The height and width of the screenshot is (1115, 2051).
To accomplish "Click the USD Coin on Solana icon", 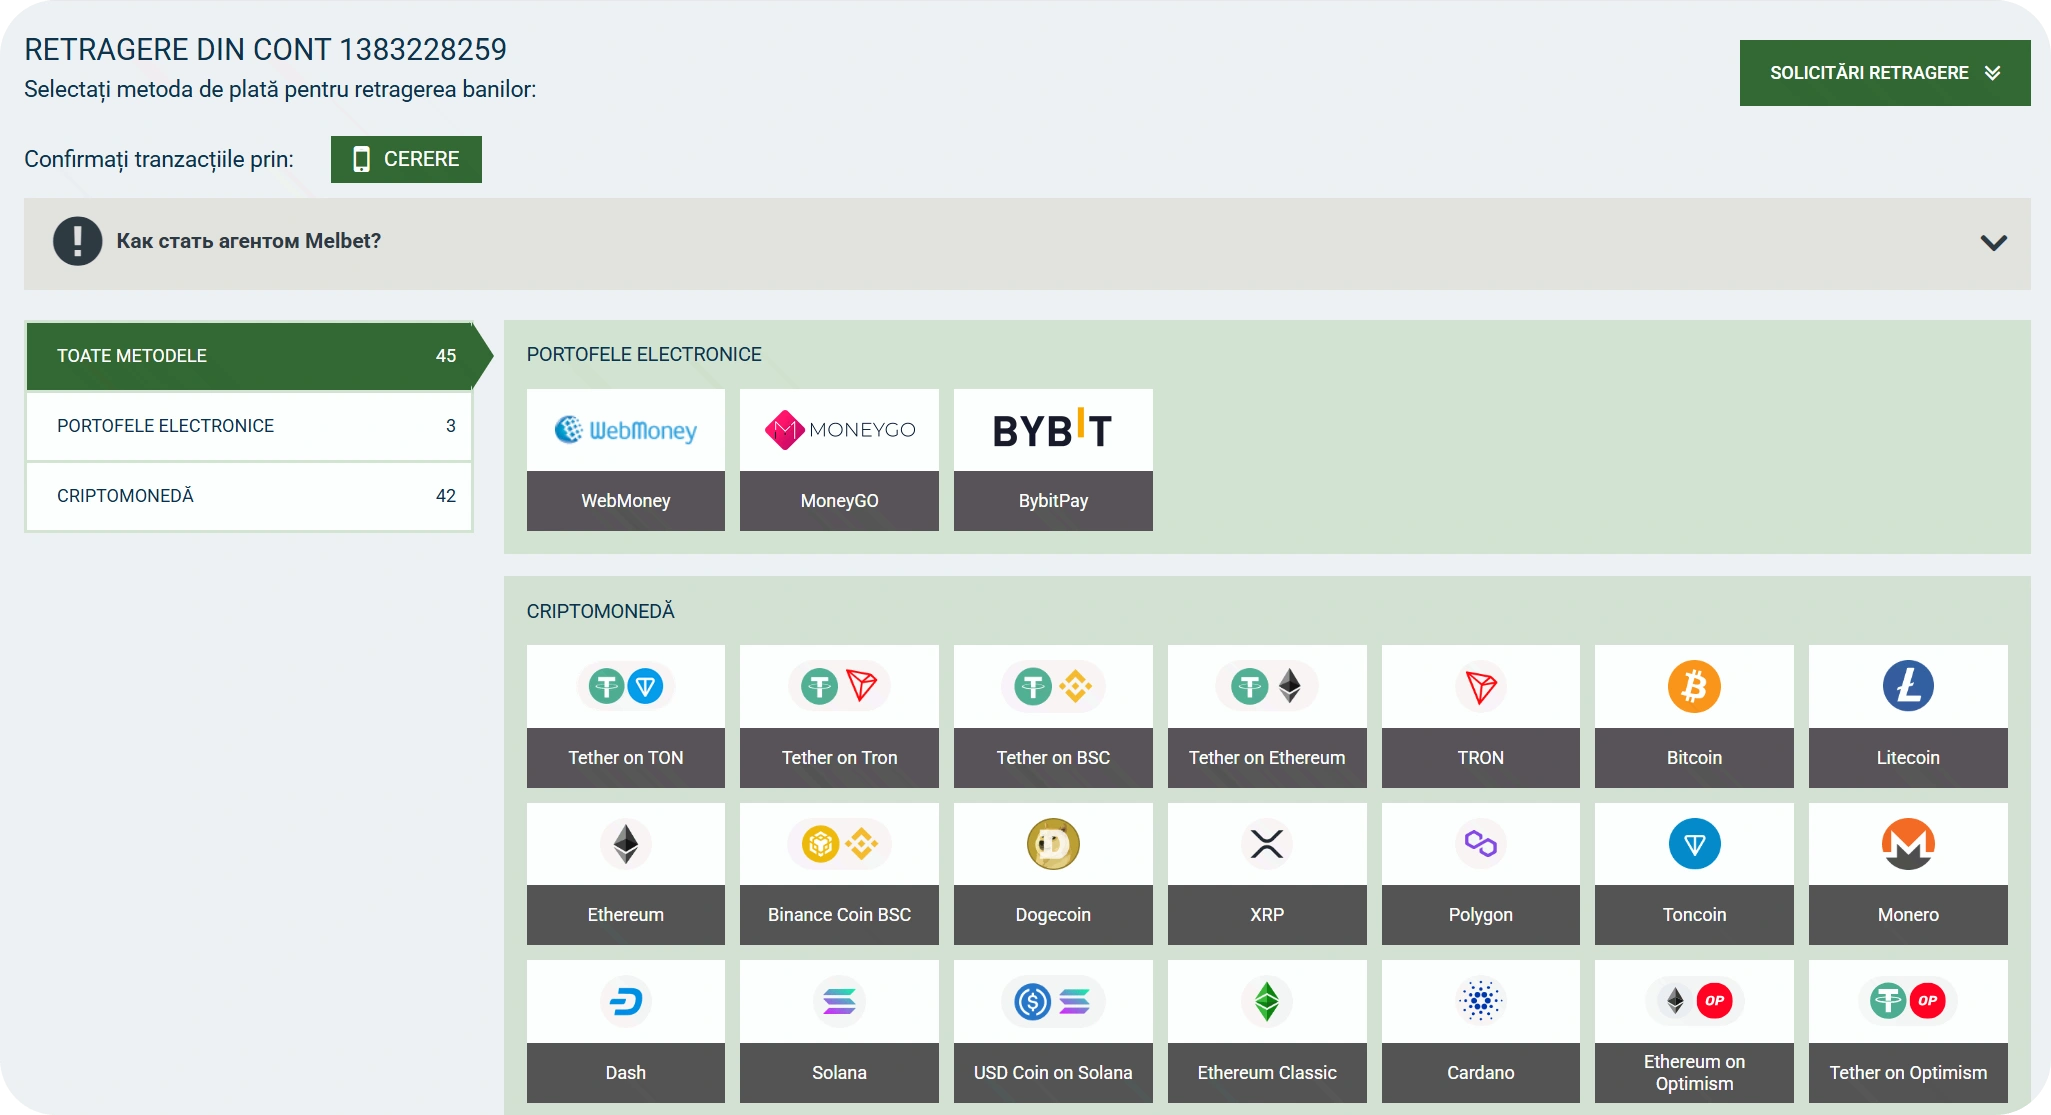I will tap(1053, 1001).
